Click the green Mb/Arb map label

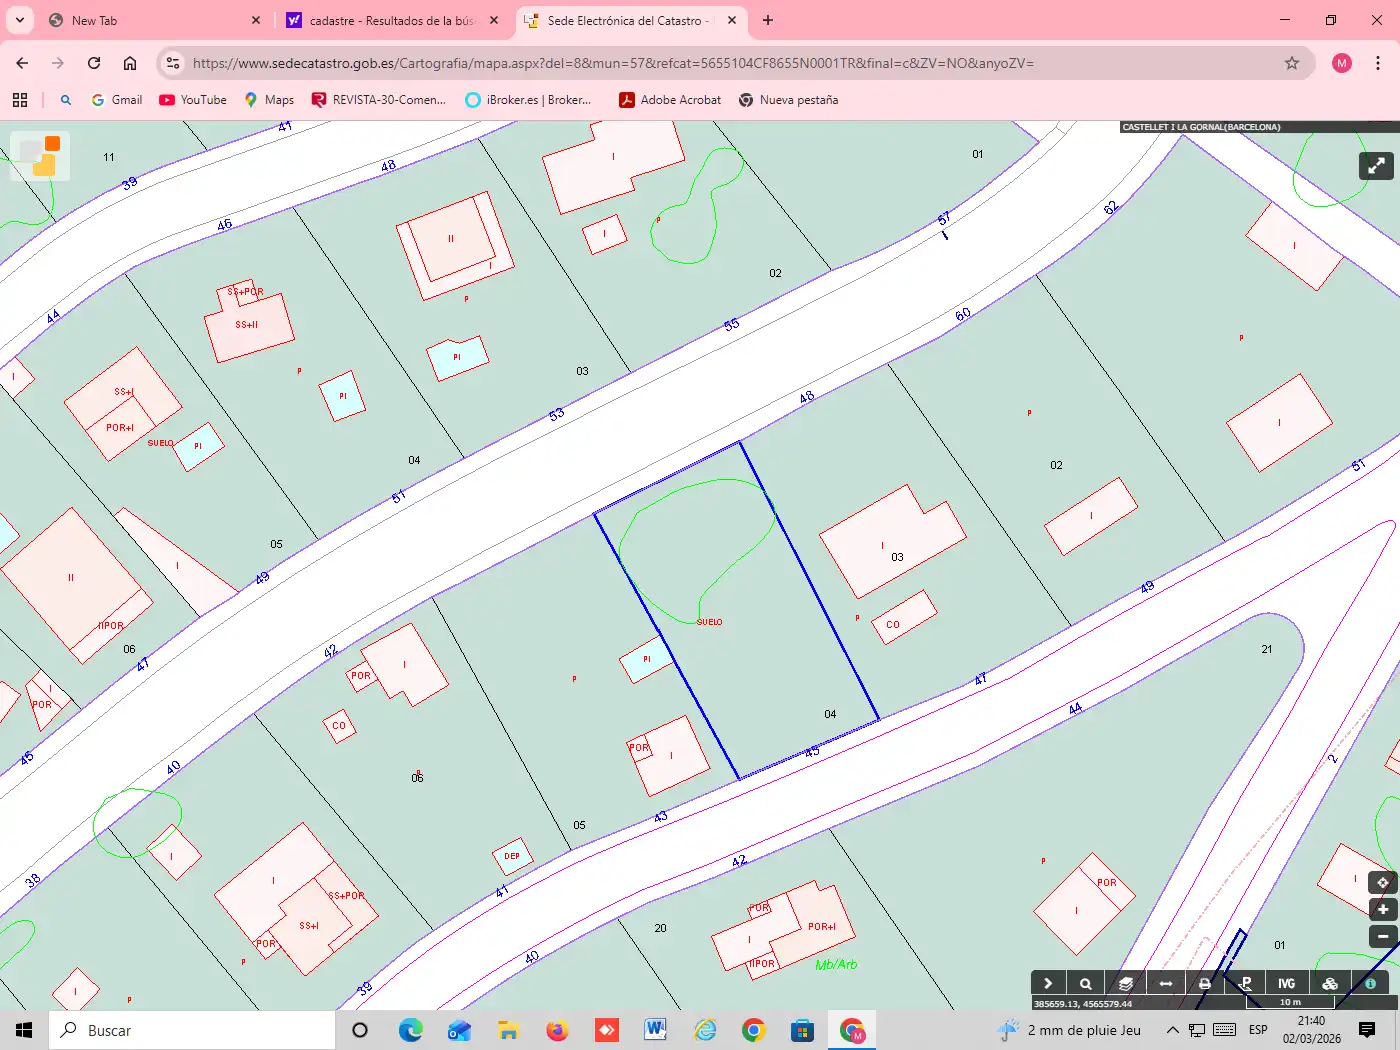[x=836, y=965]
